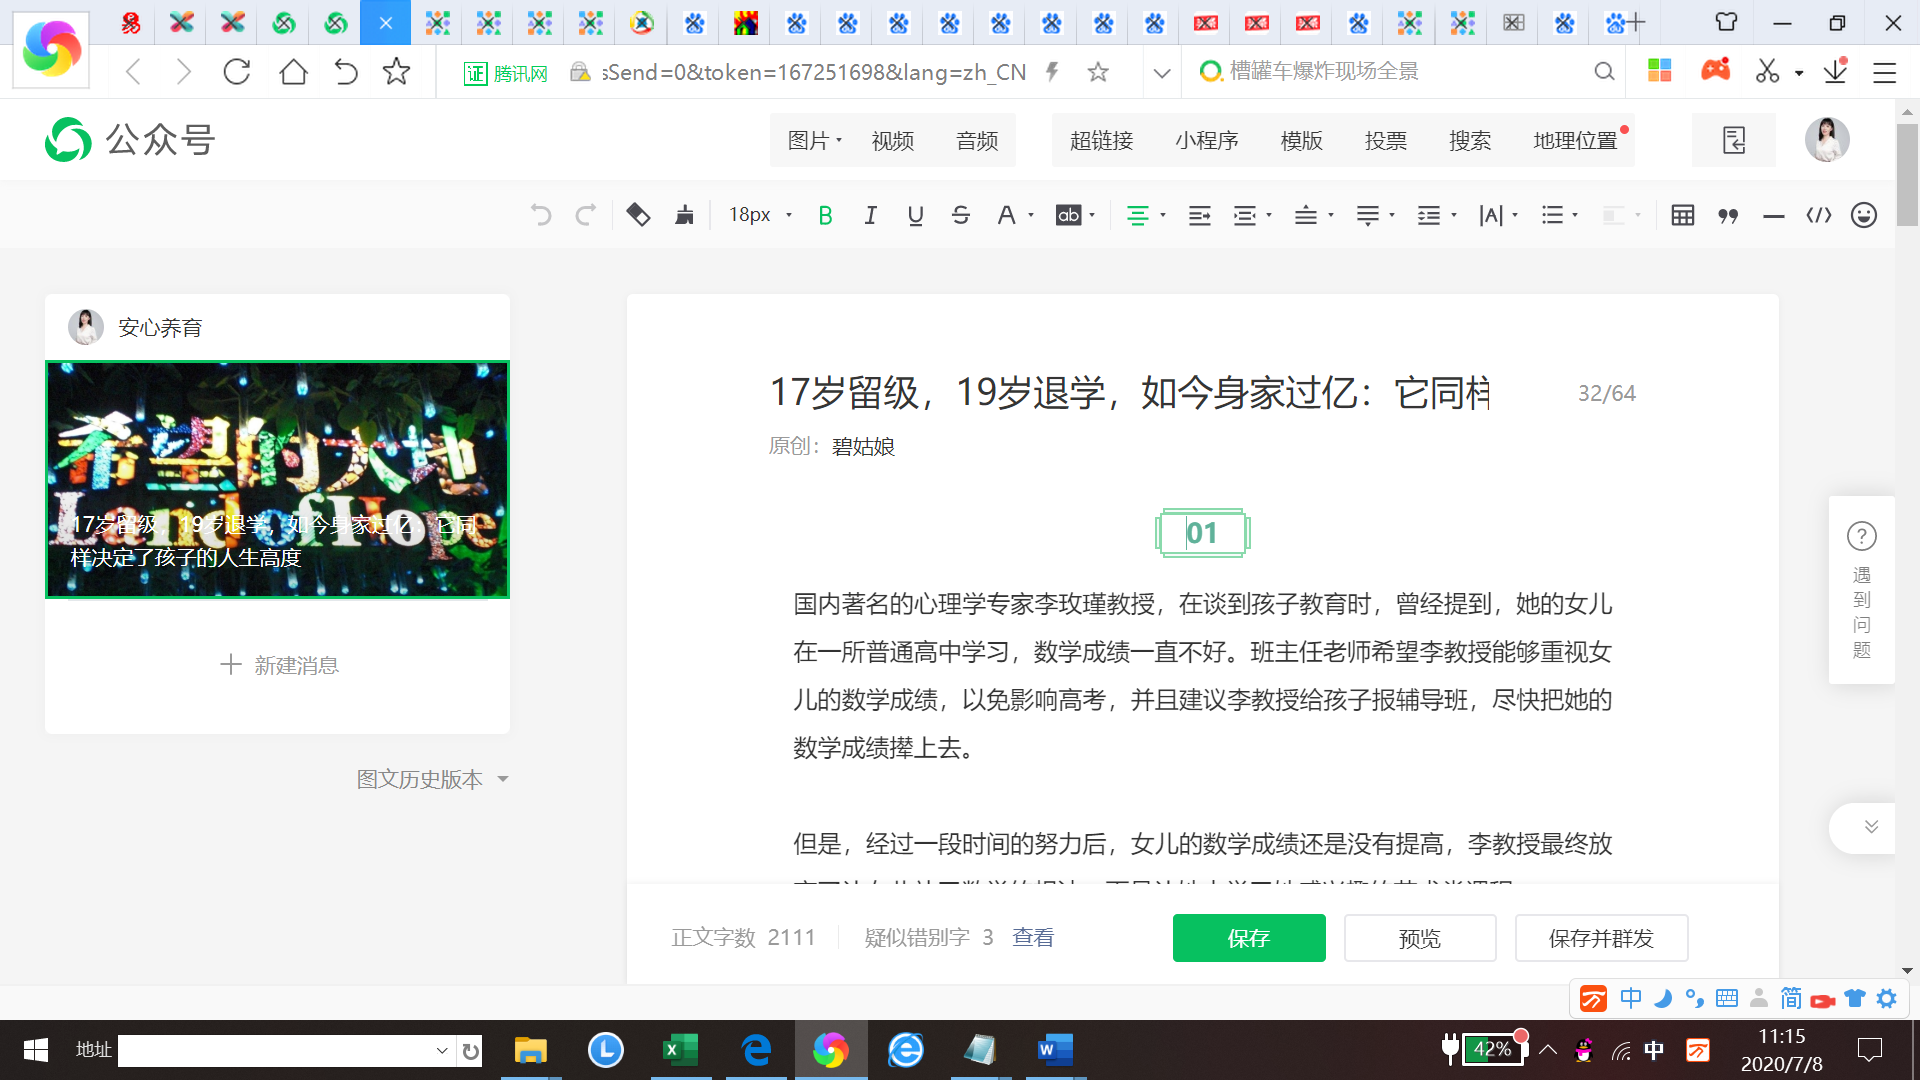Toggle underline formatting
The width and height of the screenshot is (1920, 1080).
tap(915, 215)
